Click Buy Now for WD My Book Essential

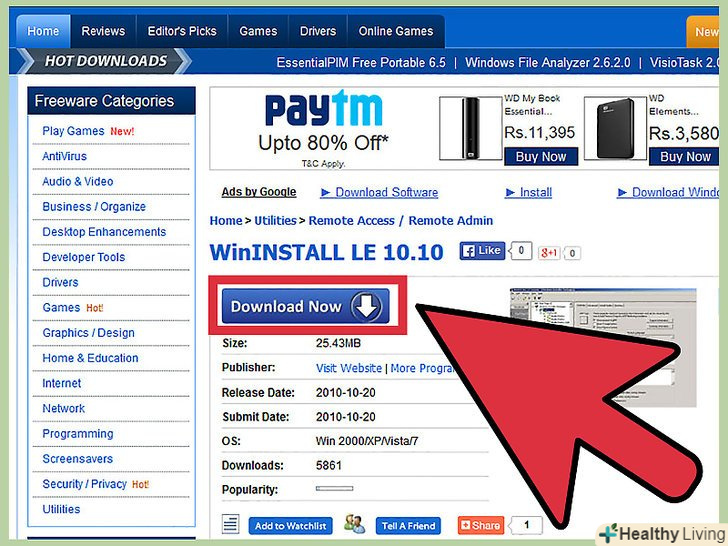click(x=541, y=156)
